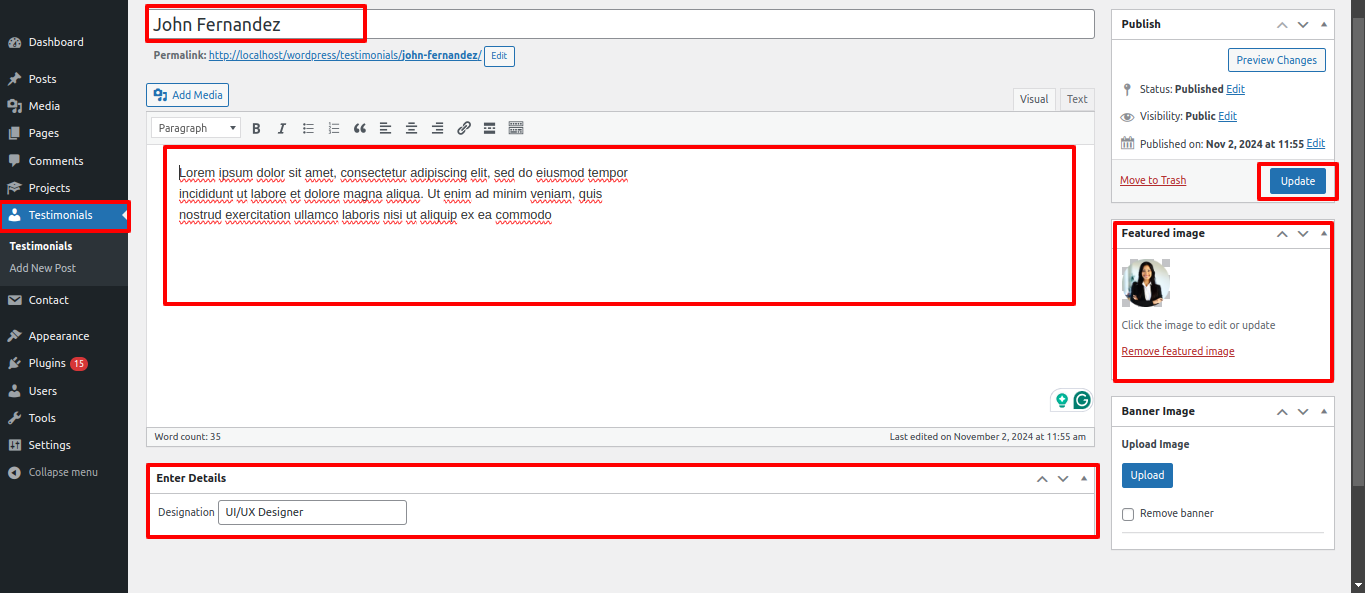Click the John Fernandez title field
Screen dimensions: 1365x593
621,24
